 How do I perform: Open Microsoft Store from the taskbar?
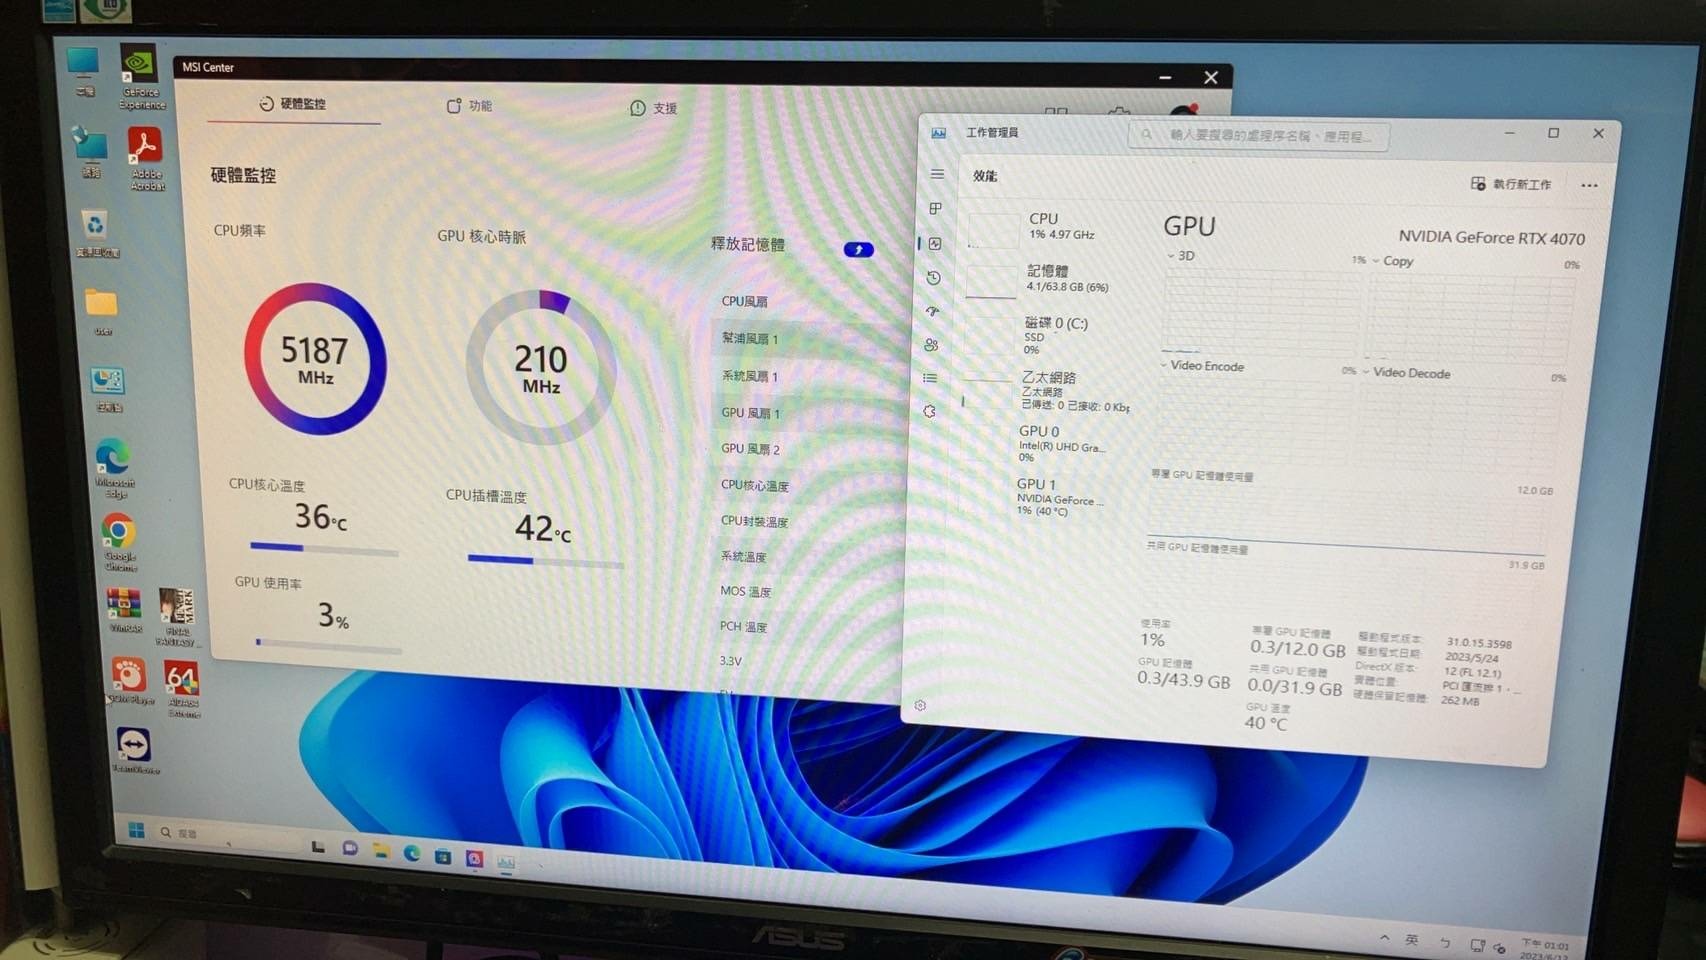(x=443, y=856)
